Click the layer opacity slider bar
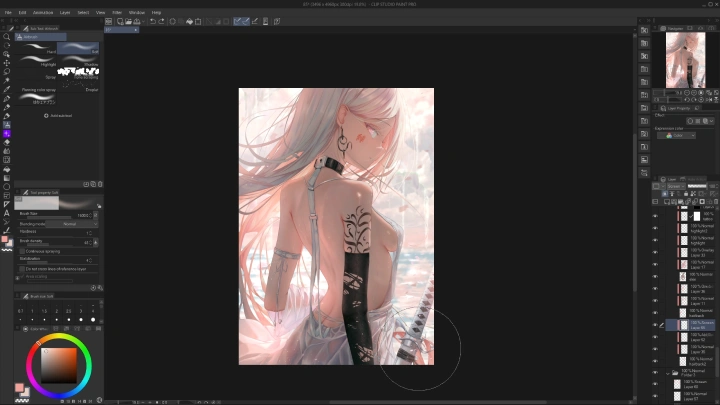 [x=697, y=186]
